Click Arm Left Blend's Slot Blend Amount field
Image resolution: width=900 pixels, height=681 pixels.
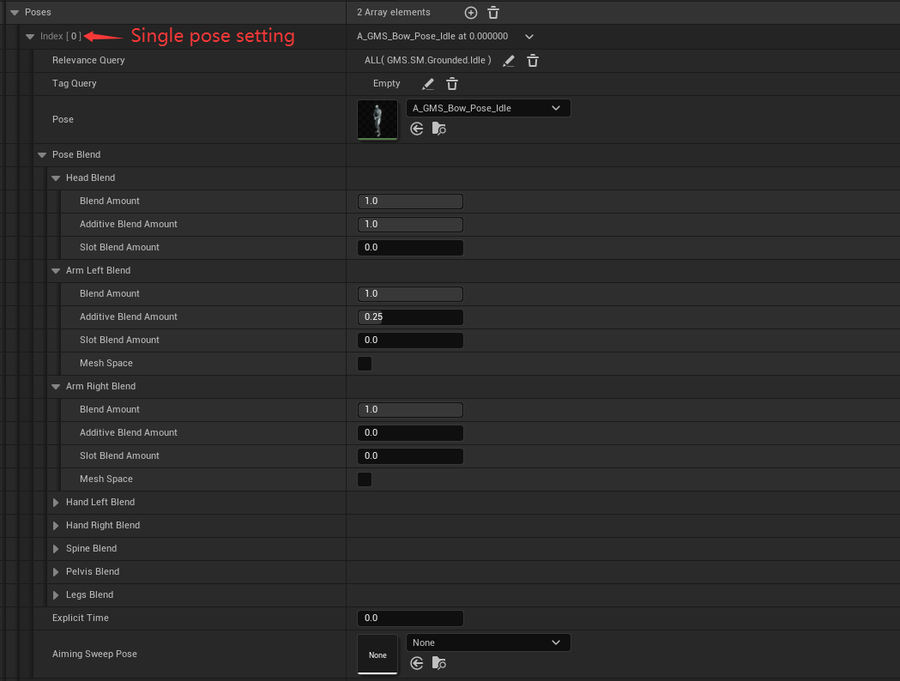(410, 340)
